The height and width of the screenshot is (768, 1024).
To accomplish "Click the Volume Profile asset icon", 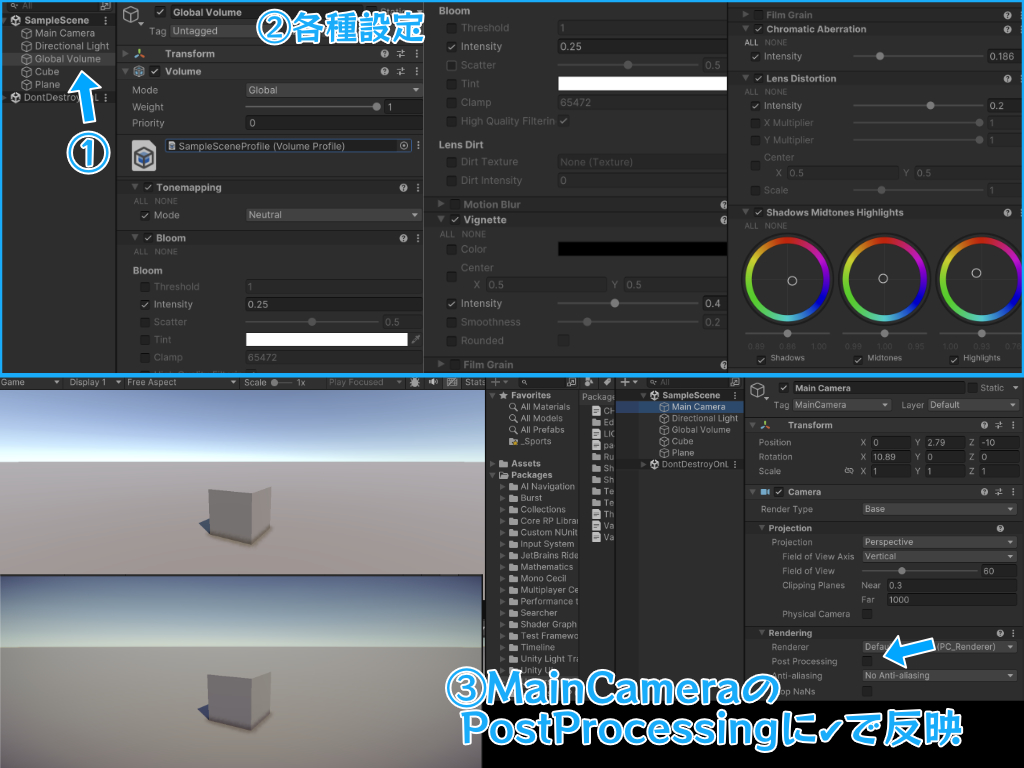I will 144,156.
